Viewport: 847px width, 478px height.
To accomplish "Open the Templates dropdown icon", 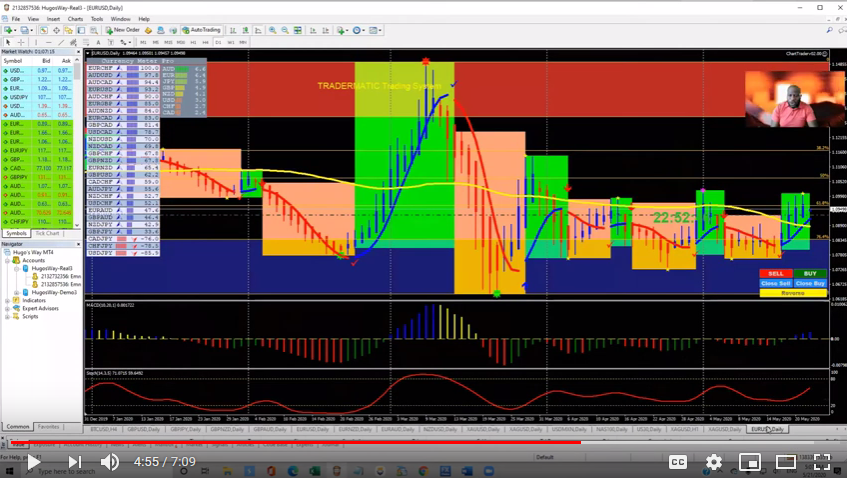I will coord(374,30).
